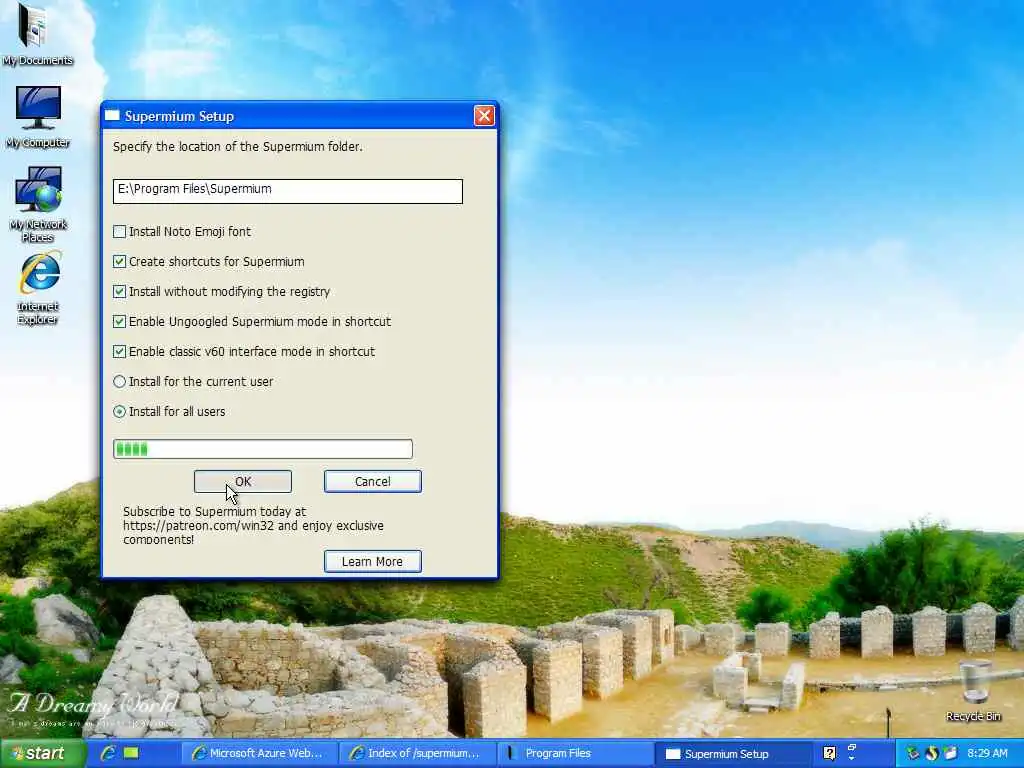This screenshot has height=768, width=1024.
Task: Click the Learn More button
Action: click(x=373, y=561)
